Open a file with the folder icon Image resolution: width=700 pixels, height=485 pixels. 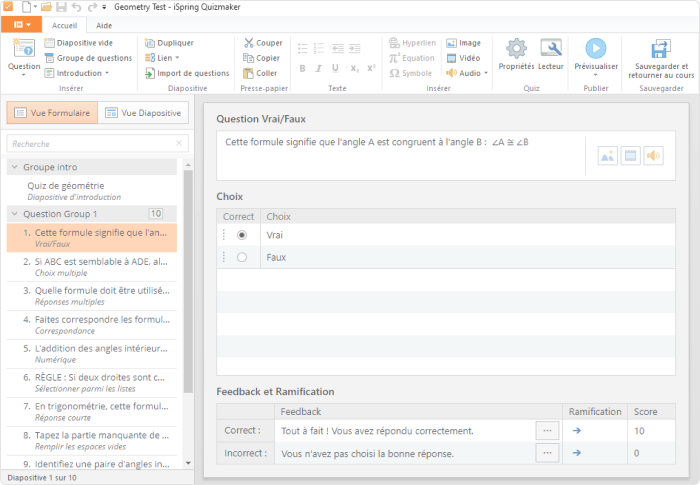[x=46, y=7]
